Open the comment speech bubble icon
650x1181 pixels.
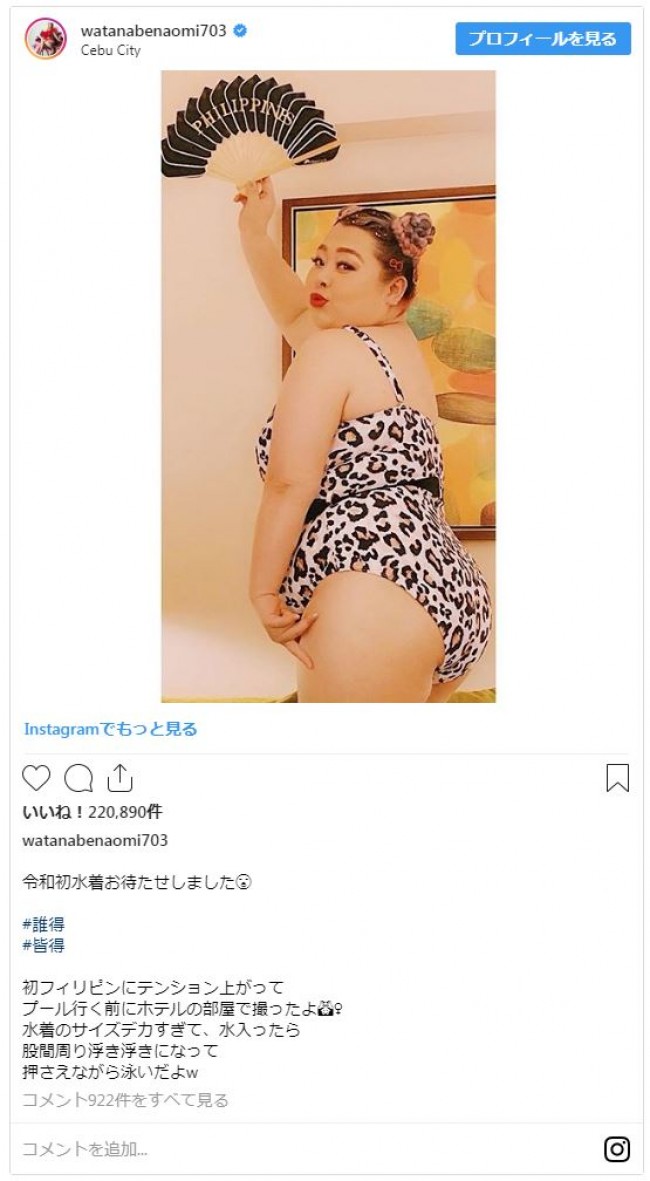(78, 778)
